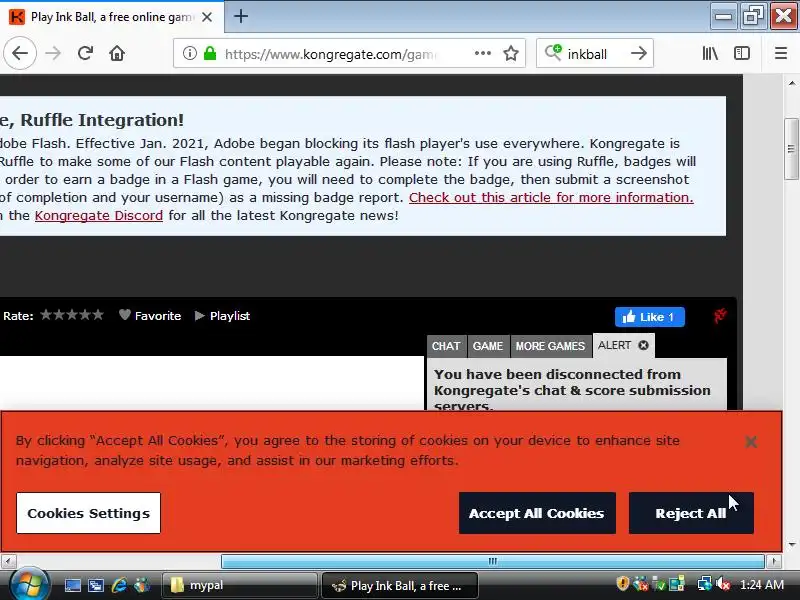The height and width of the screenshot is (600, 800).
Task: Click the inkball search box
Action: click(594, 54)
